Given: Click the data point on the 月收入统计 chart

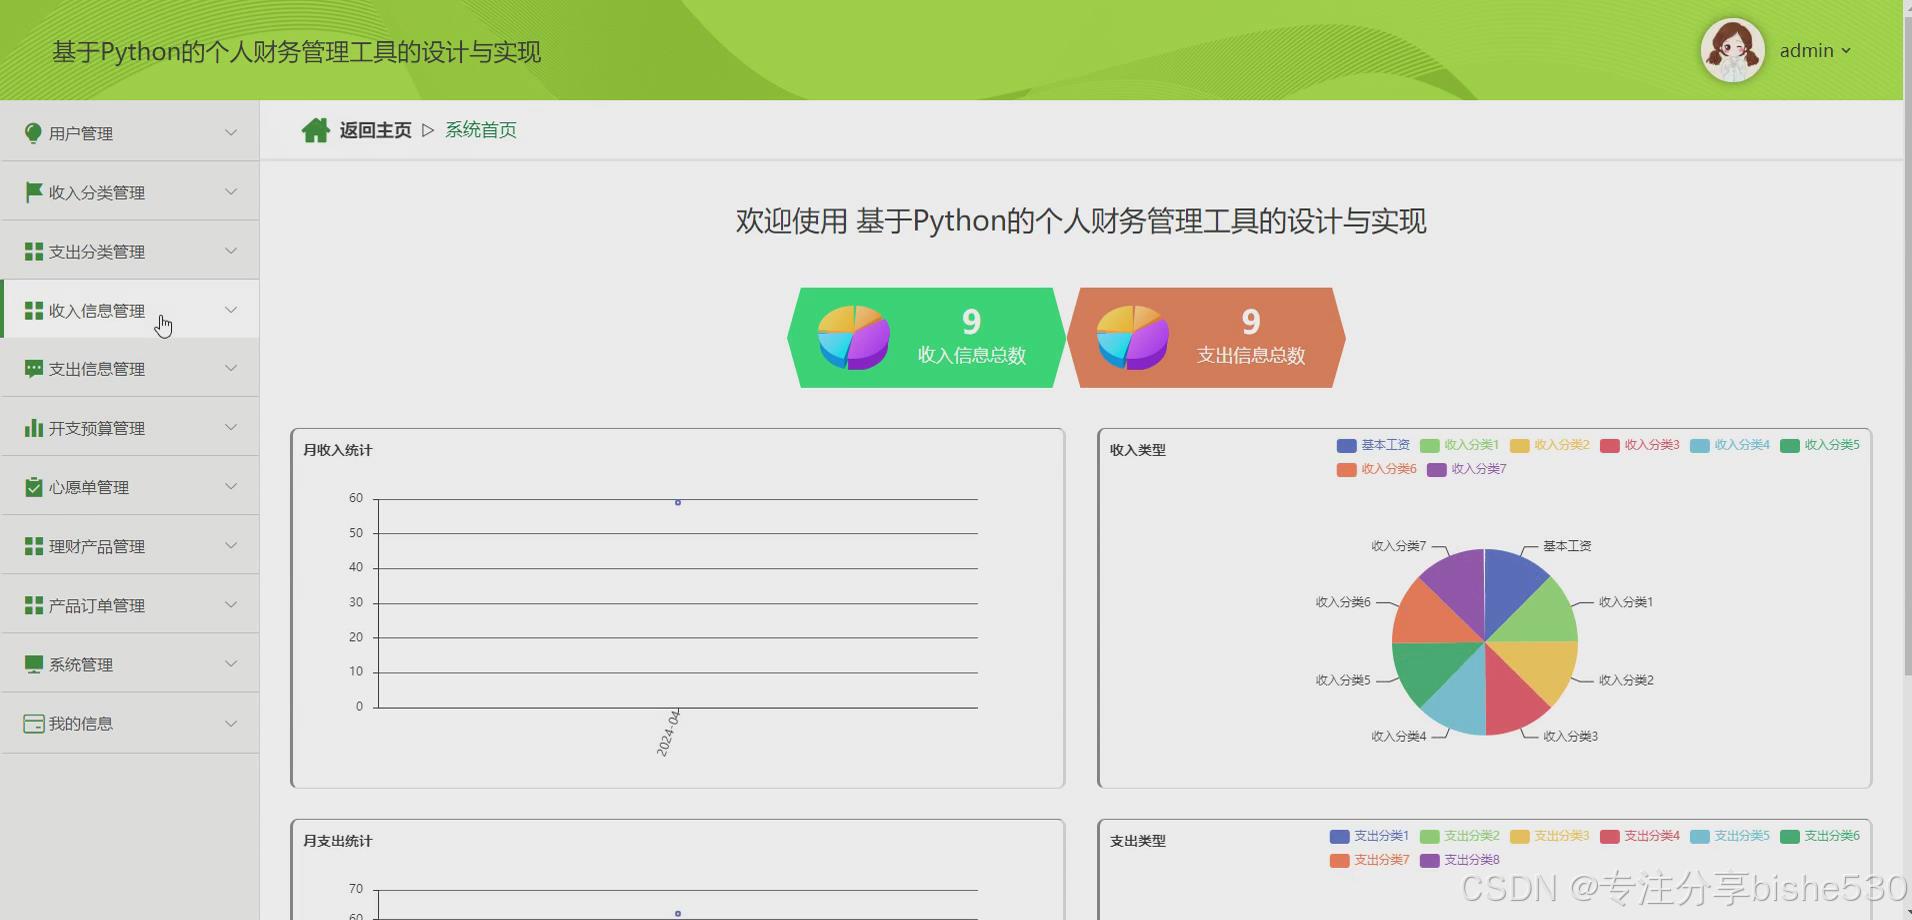Looking at the screenshot, I should click(677, 502).
